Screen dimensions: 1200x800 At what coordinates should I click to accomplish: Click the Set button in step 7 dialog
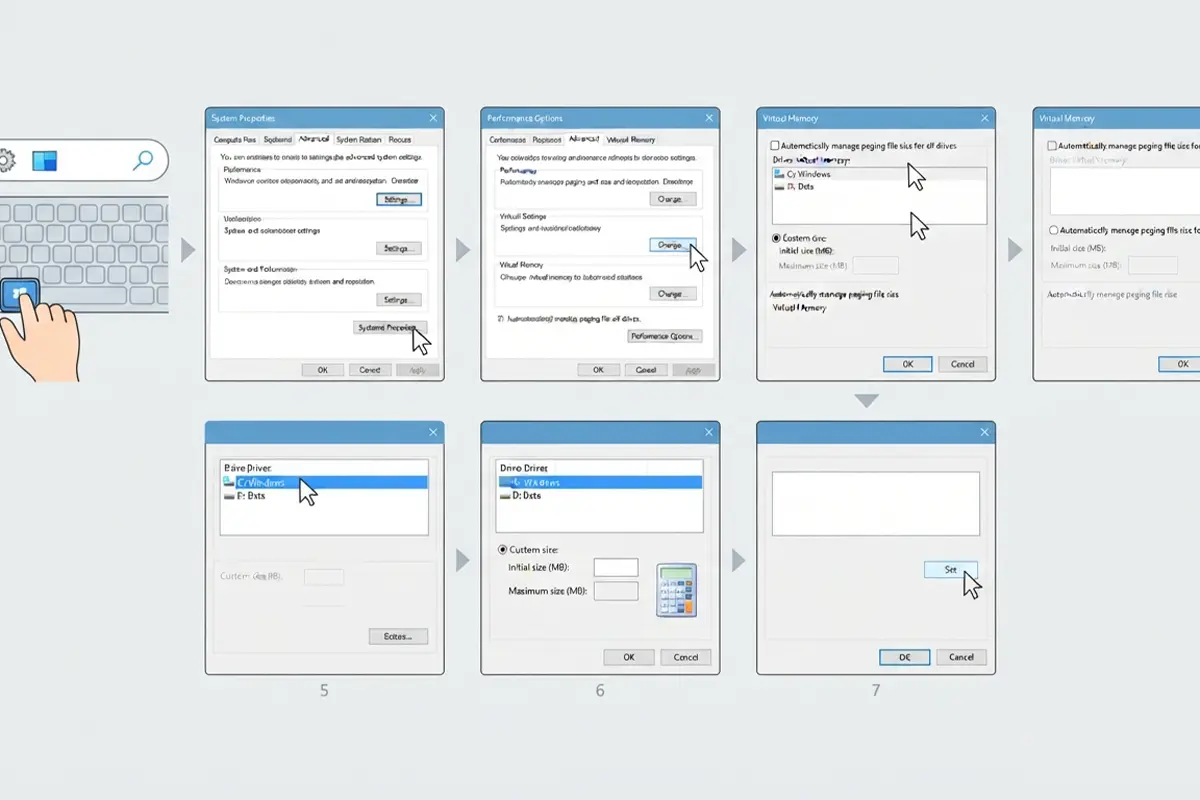(951, 569)
